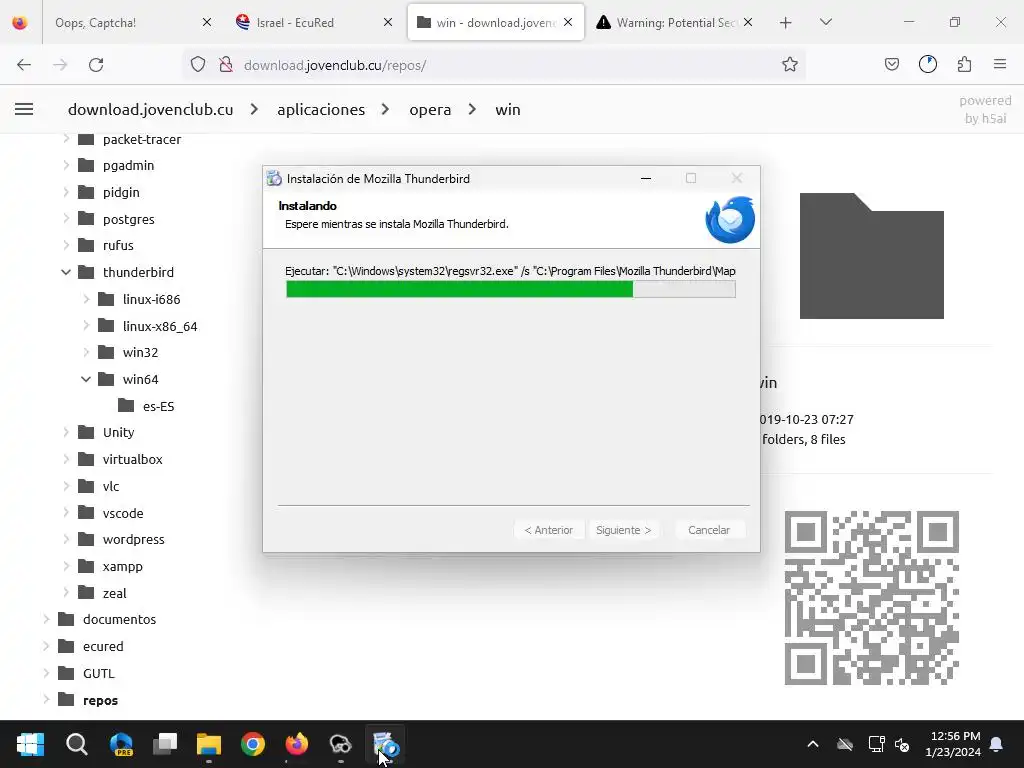
Task: Open the vlc folder
Action: coord(110,487)
